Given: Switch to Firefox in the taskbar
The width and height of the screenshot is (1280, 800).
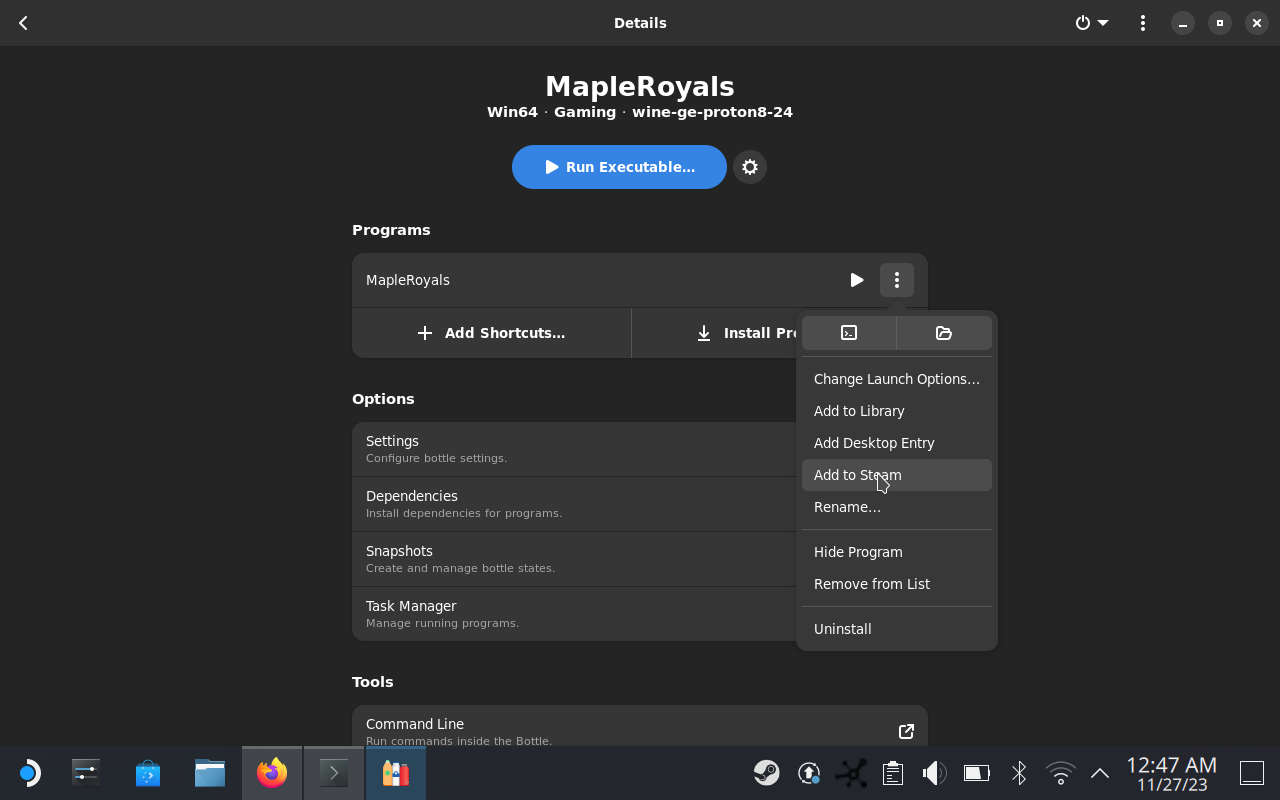Looking at the screenshot, I should [272, 773].
